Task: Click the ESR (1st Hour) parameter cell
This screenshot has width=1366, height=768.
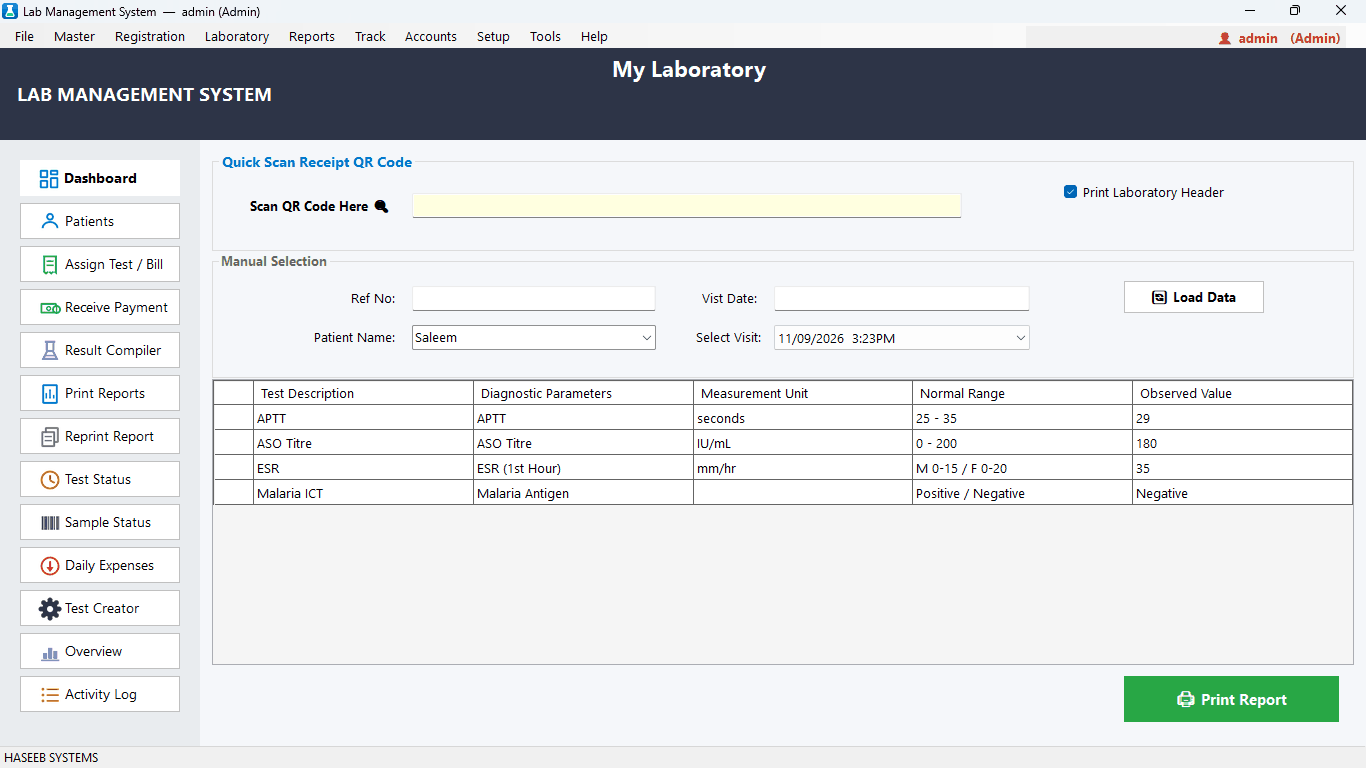Action: pos(583,468)
